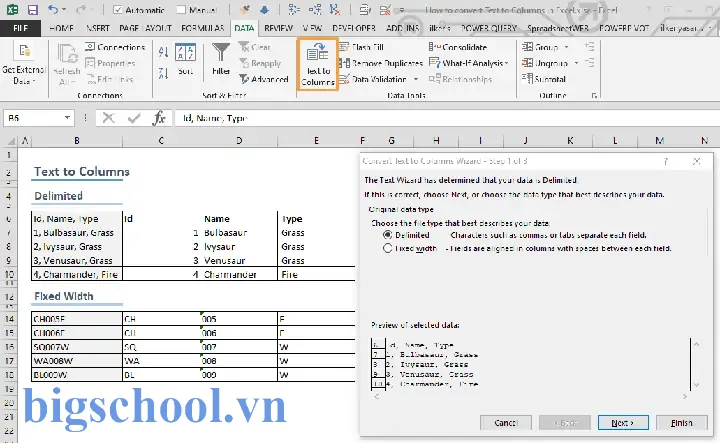The width and height of the screenshot is (720, 443).
Task: Open Get External Data
Action: tap(24, 63)
